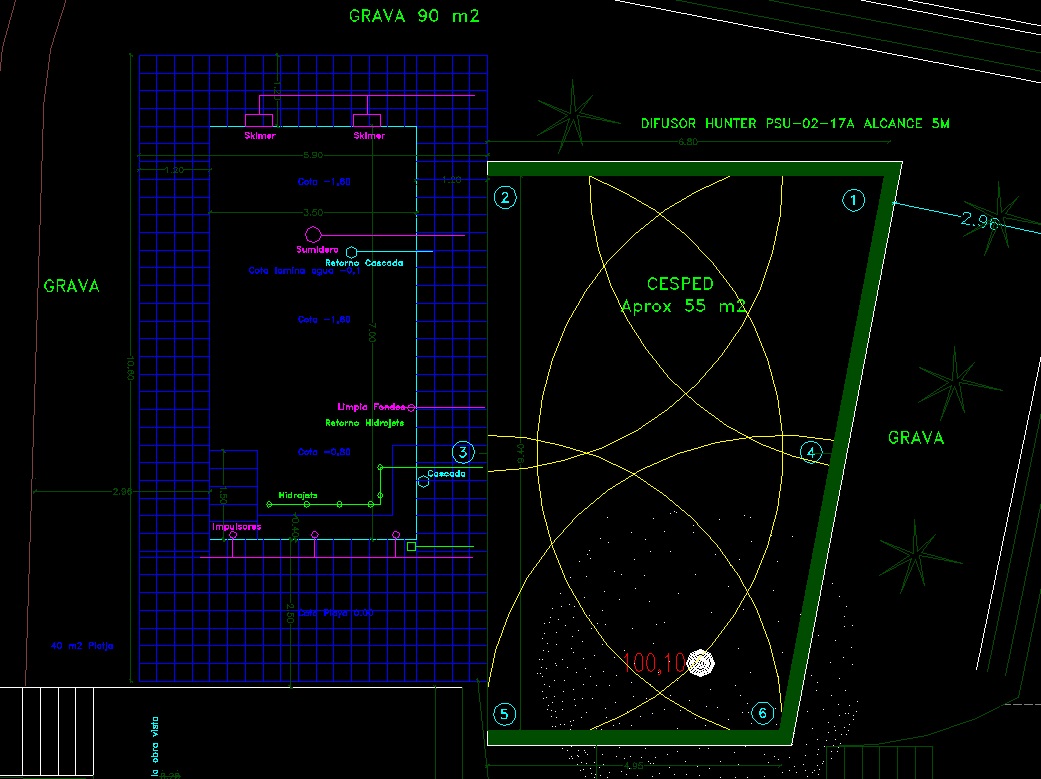Image resolution: width=1041 pixels, height=779 pixels.
Task: Select circled marker number 4
Action: (x=812, y=452)
